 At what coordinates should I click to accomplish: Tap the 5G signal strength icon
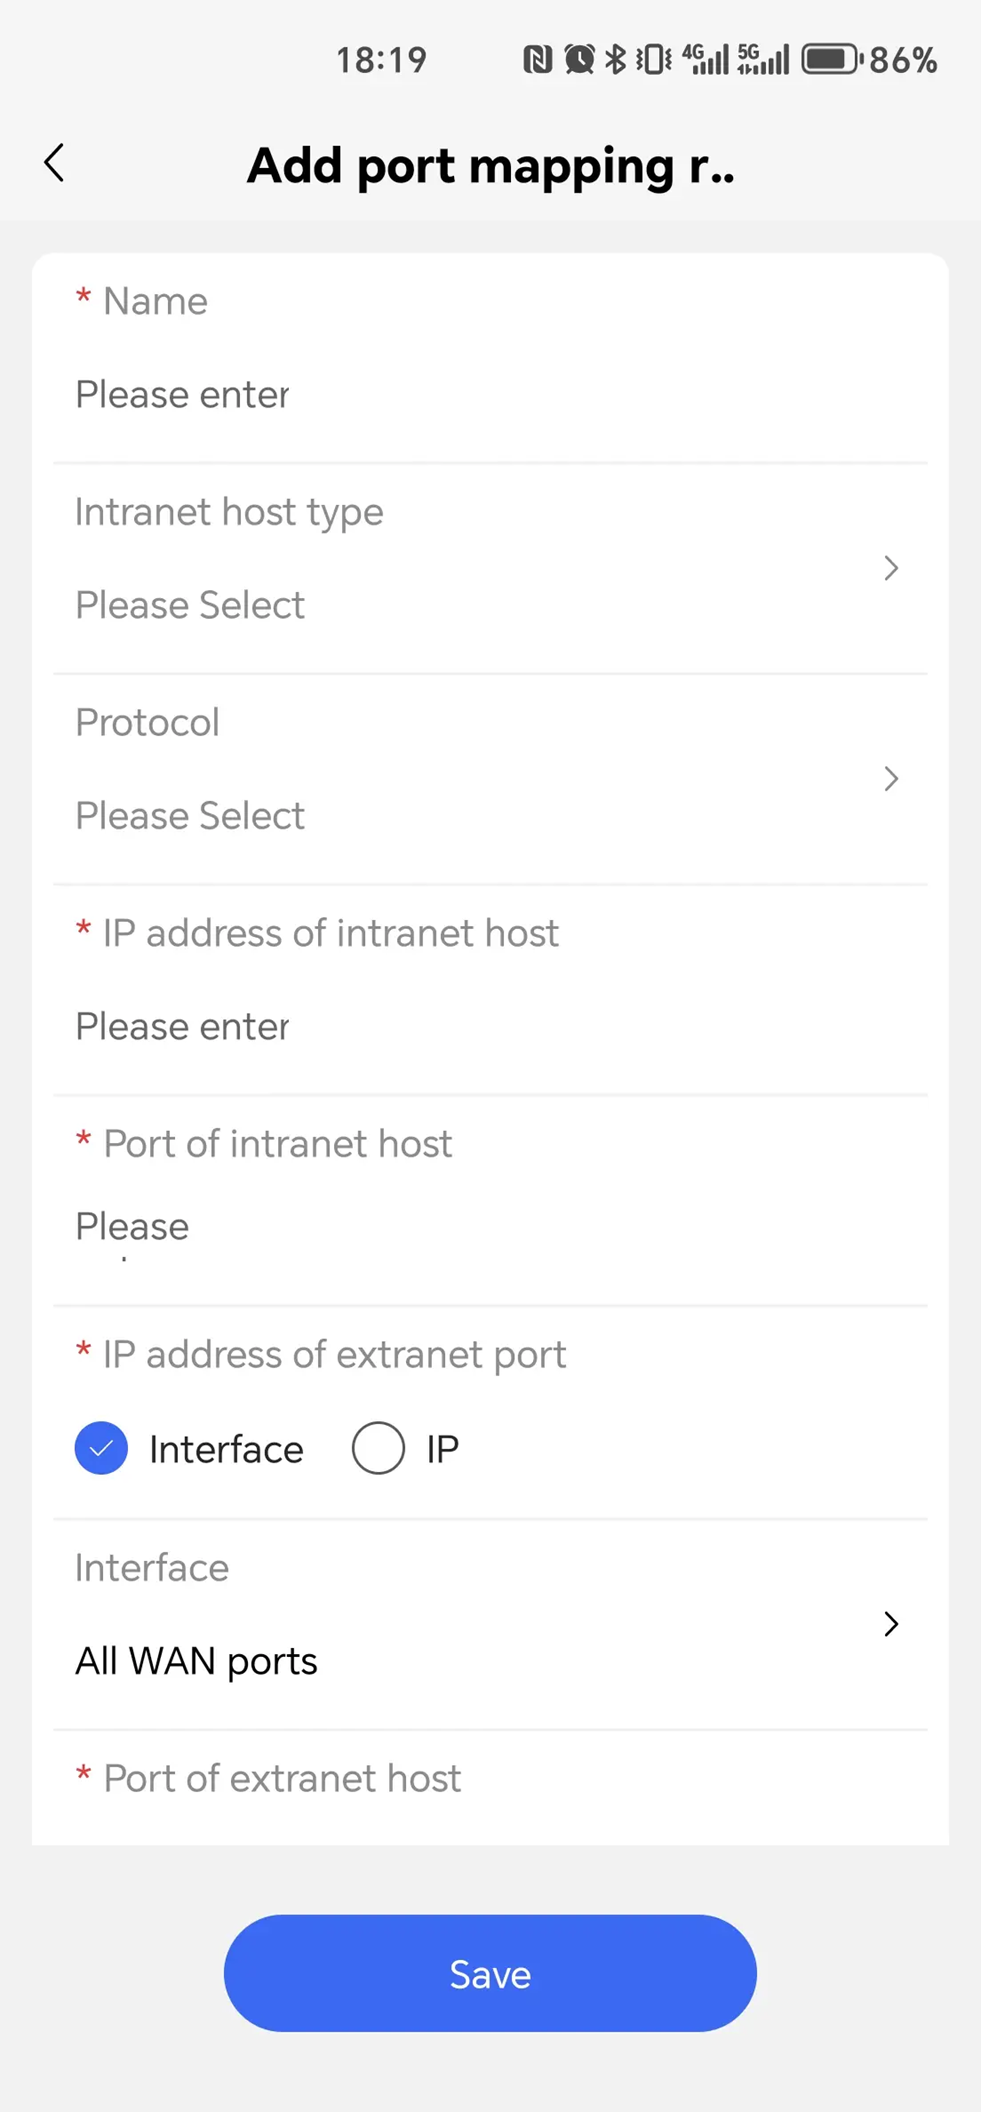pos(763,60)
